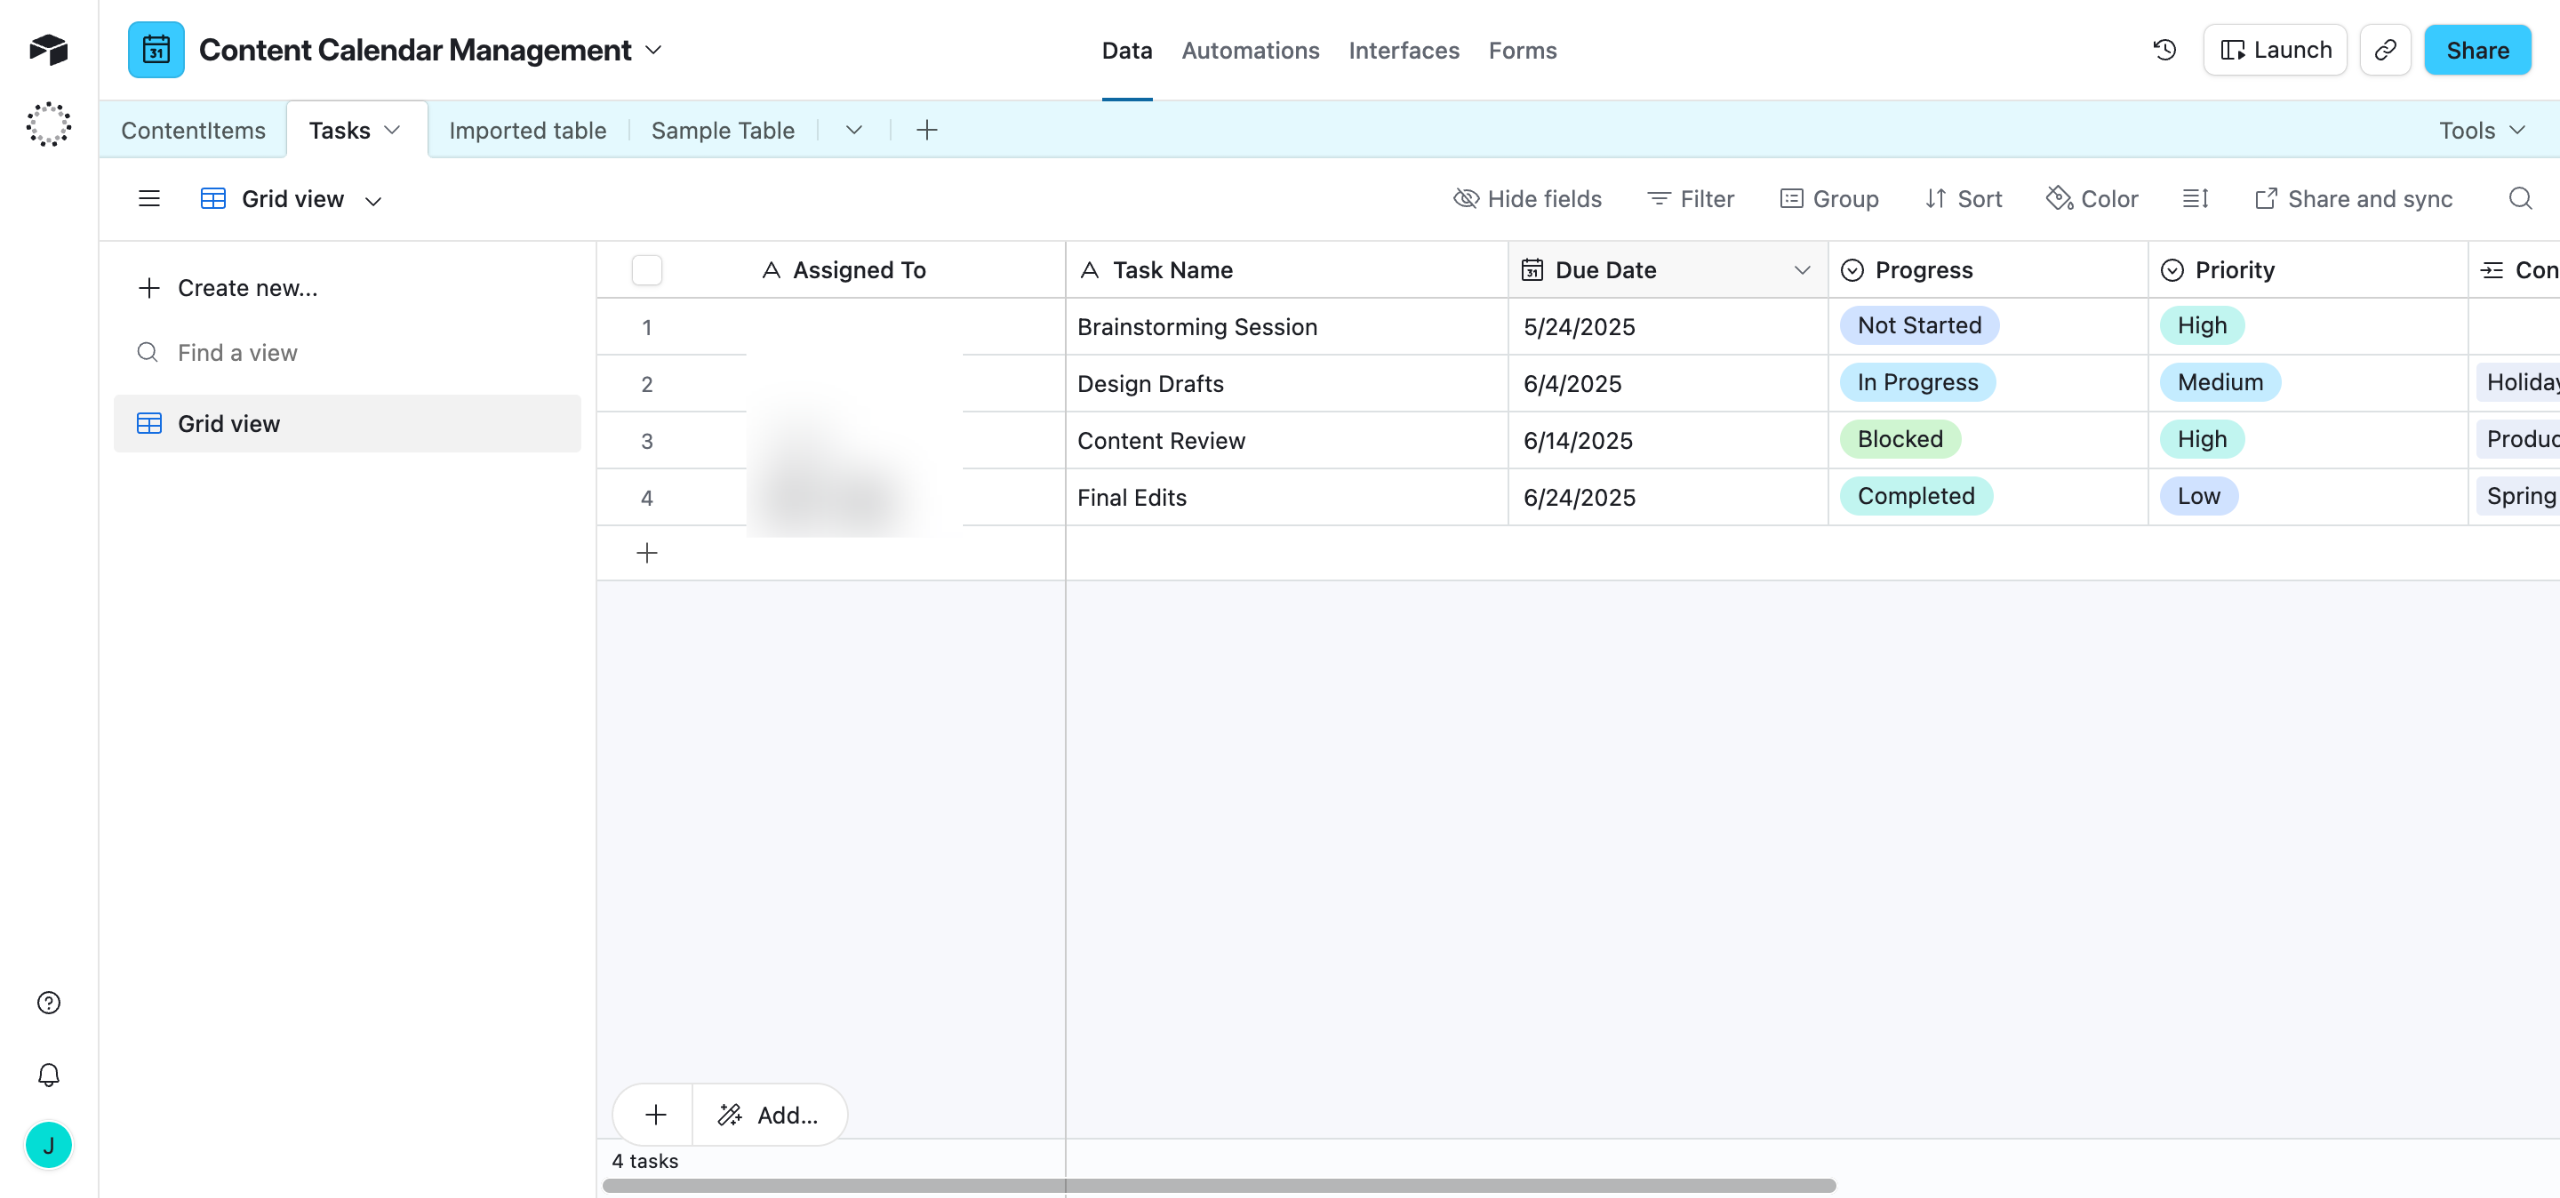Open the help question mark icon

(48, 1003)
